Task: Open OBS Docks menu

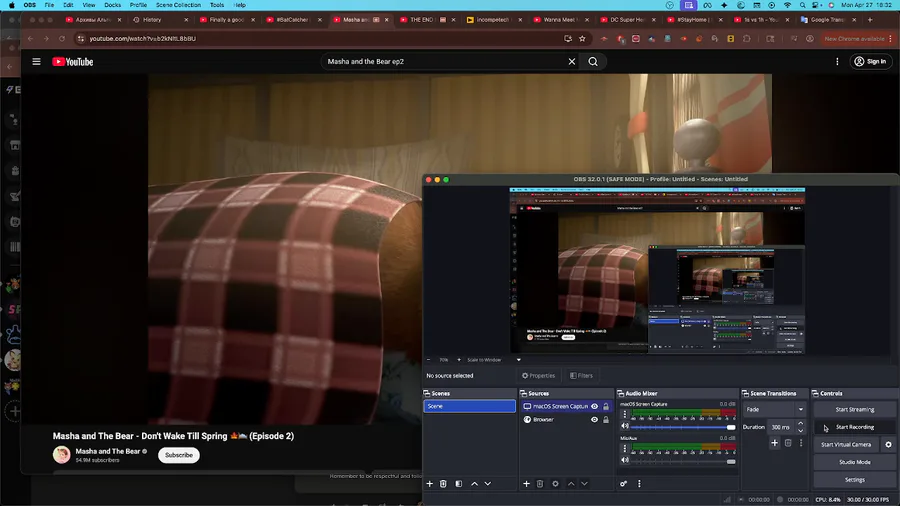Action: (112, 5)
